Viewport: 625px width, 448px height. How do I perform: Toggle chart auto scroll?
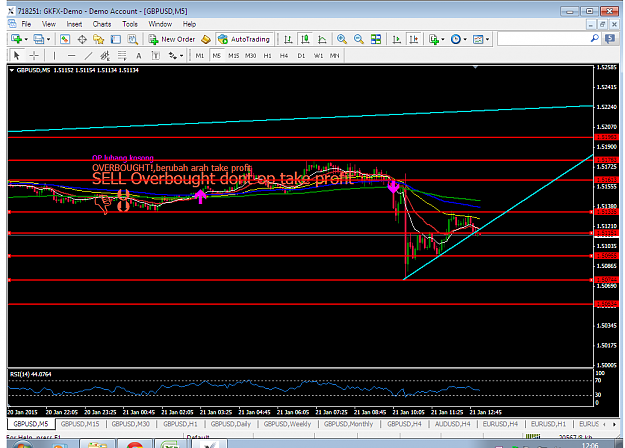(396, 39)
